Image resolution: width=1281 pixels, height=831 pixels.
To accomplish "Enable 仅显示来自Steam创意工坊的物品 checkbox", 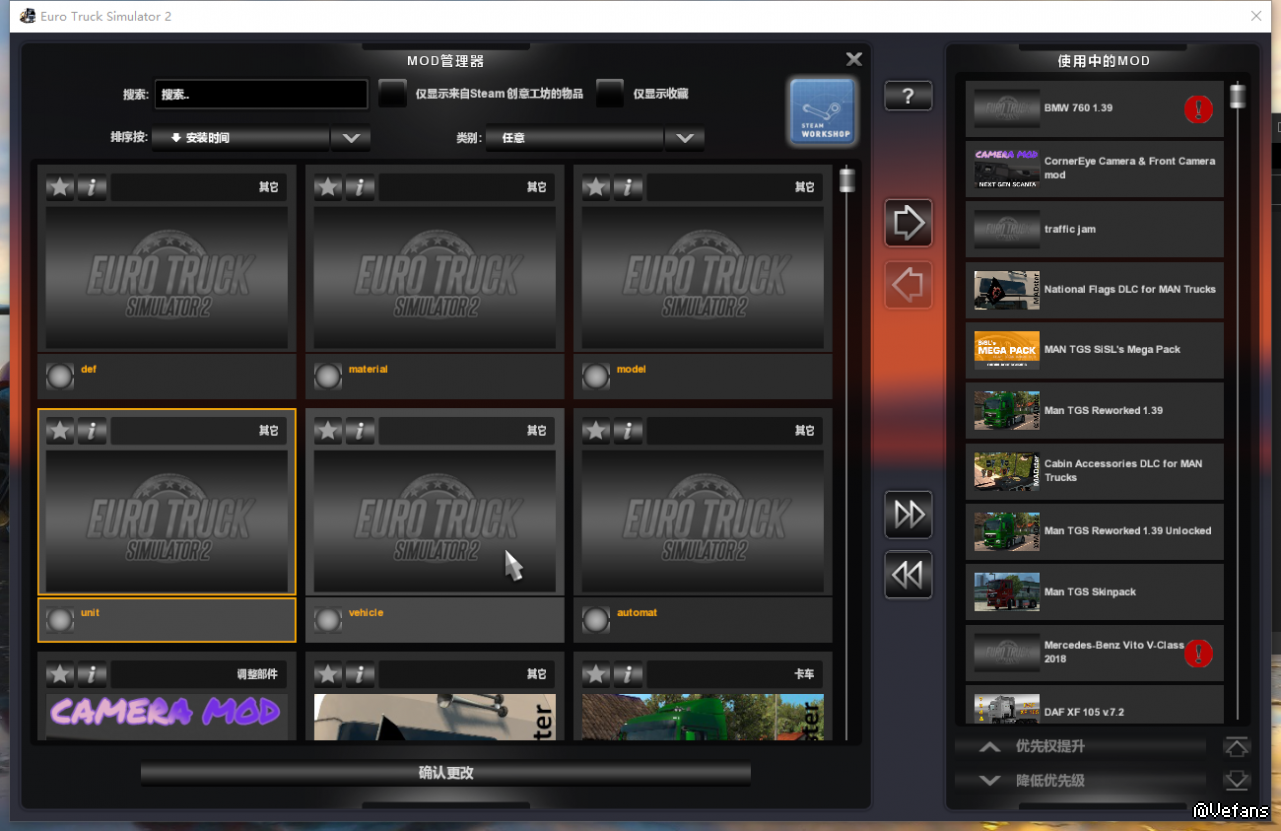I will click(393, 94).
